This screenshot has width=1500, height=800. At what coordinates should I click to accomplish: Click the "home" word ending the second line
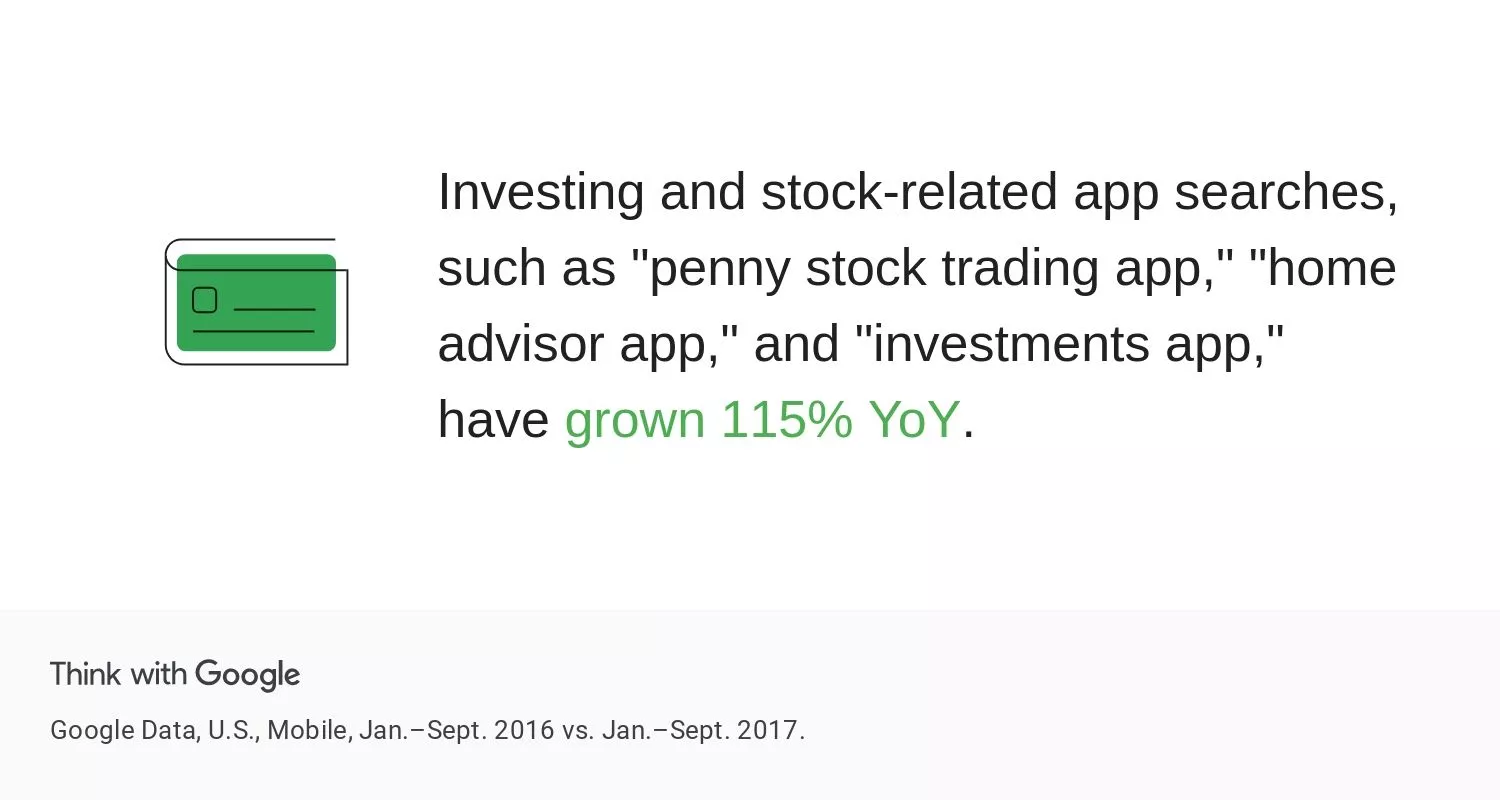1330,268
